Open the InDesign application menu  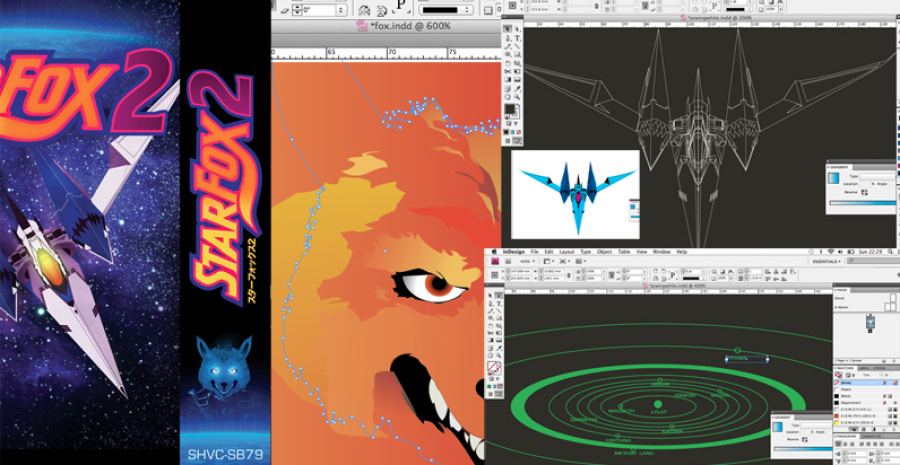[514, 251]
